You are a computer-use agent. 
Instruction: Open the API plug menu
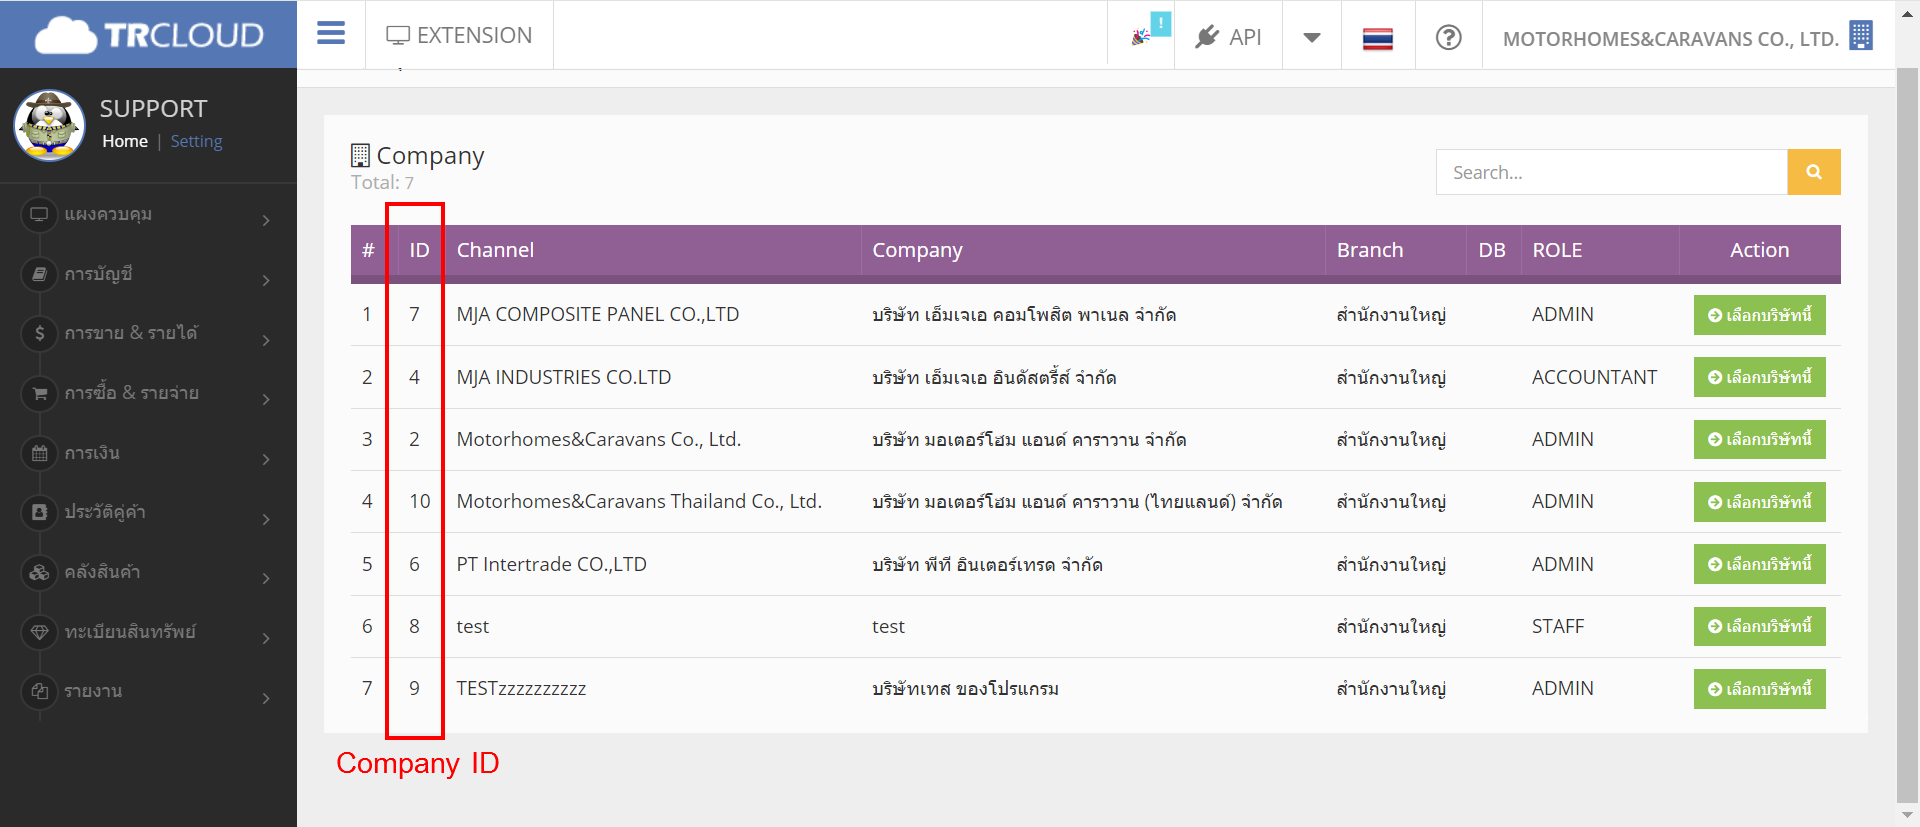pyautogui.click(x=1228, y=37)
